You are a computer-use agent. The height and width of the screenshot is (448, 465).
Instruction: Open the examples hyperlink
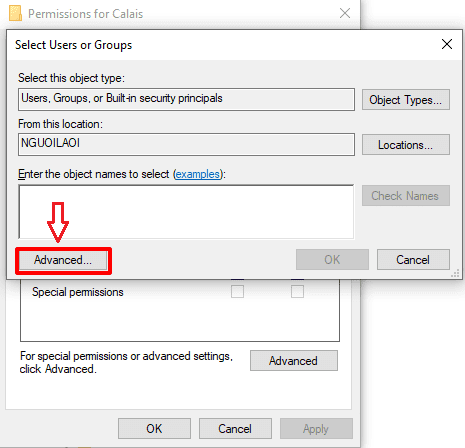click(198, 174)
